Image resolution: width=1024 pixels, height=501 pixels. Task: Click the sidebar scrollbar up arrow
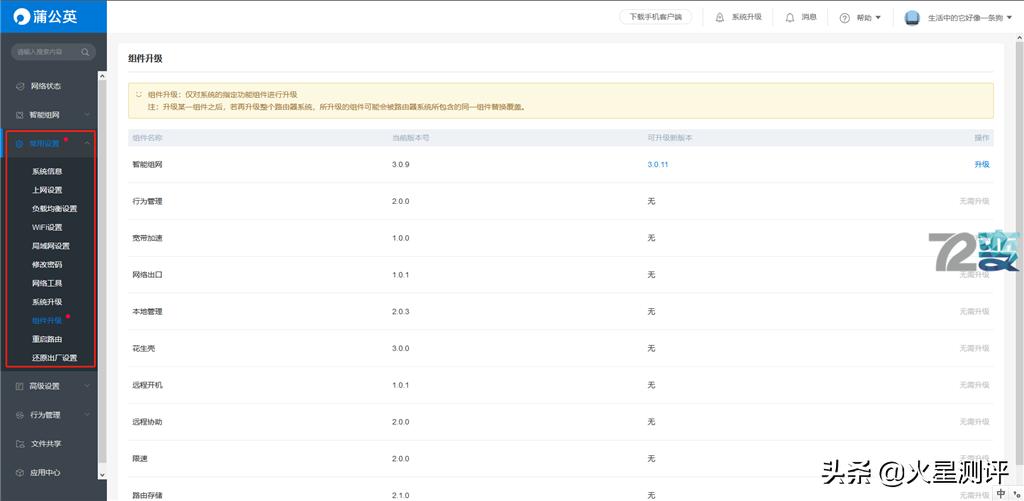point(102,76)
